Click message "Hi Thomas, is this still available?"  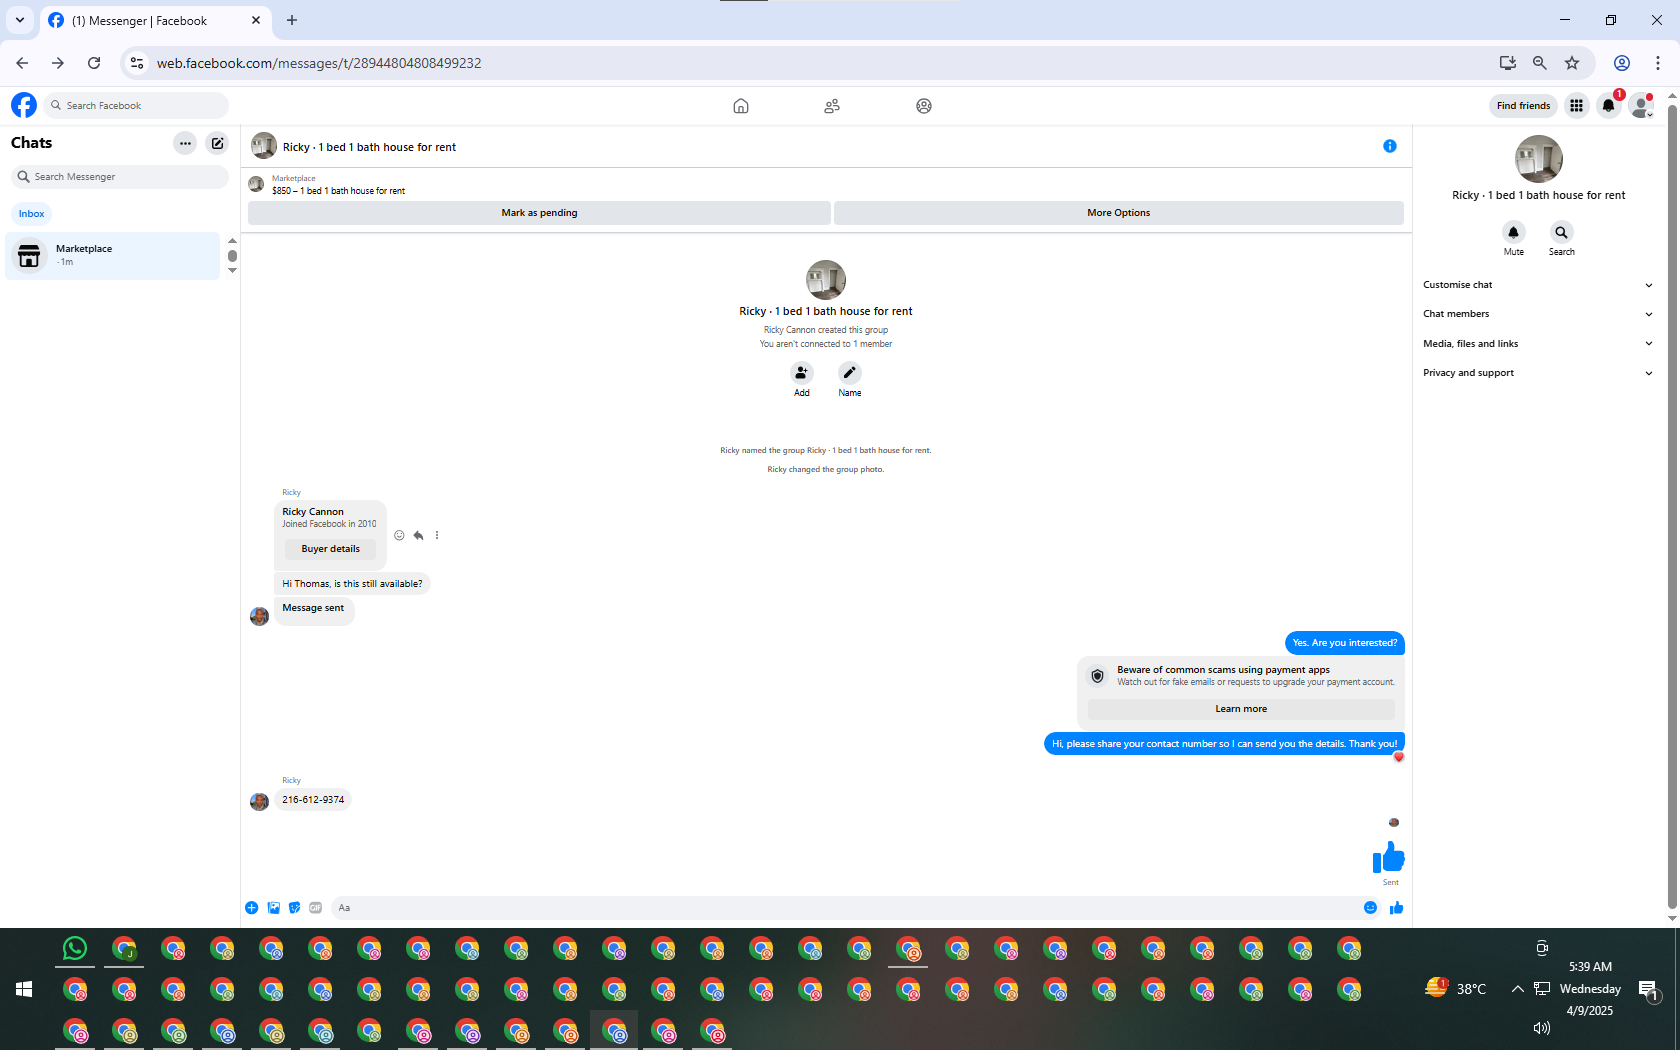click(x=352, y=584)
